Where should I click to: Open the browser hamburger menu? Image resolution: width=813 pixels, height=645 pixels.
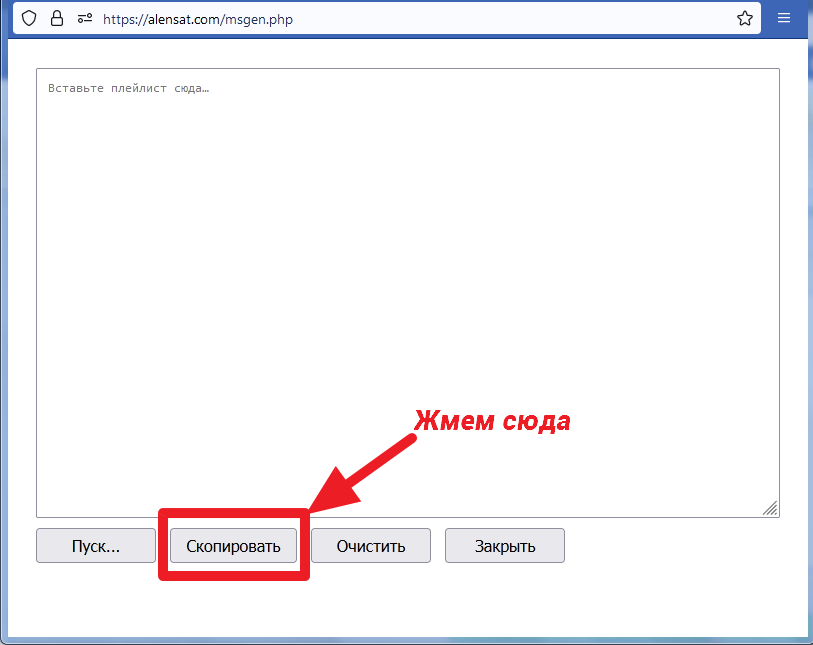click(x=784, y=19)
